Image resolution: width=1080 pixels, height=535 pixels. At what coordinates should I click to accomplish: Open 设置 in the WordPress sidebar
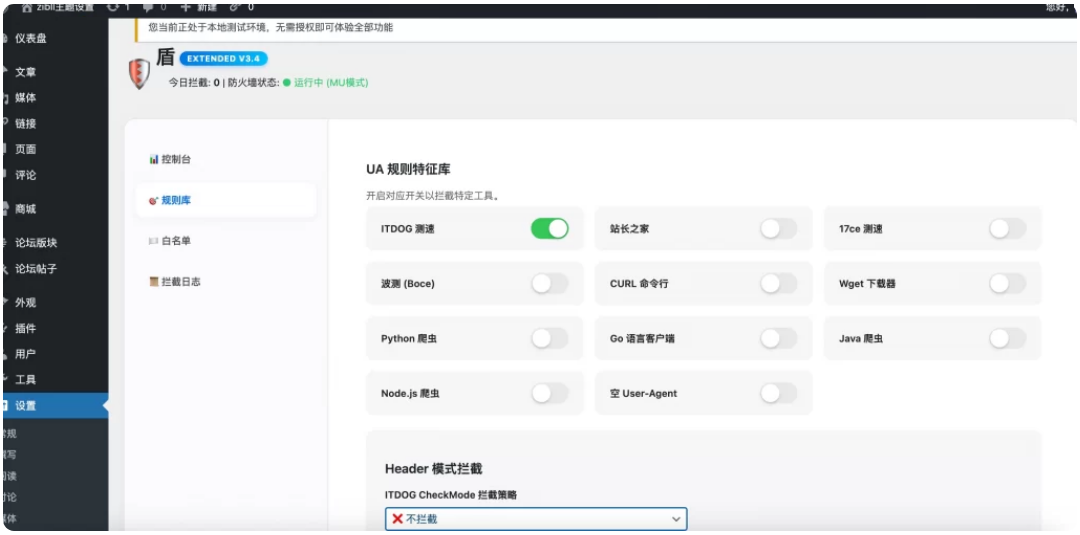tap(25, 405)
